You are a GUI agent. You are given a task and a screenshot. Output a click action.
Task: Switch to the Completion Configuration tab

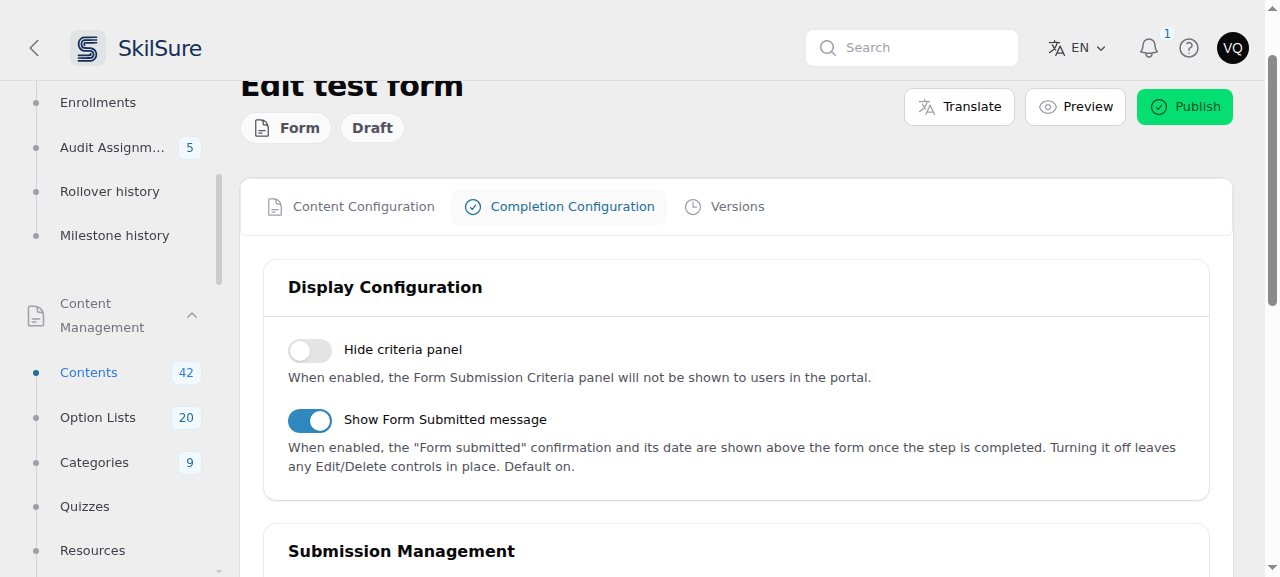[x=559, y=207]
